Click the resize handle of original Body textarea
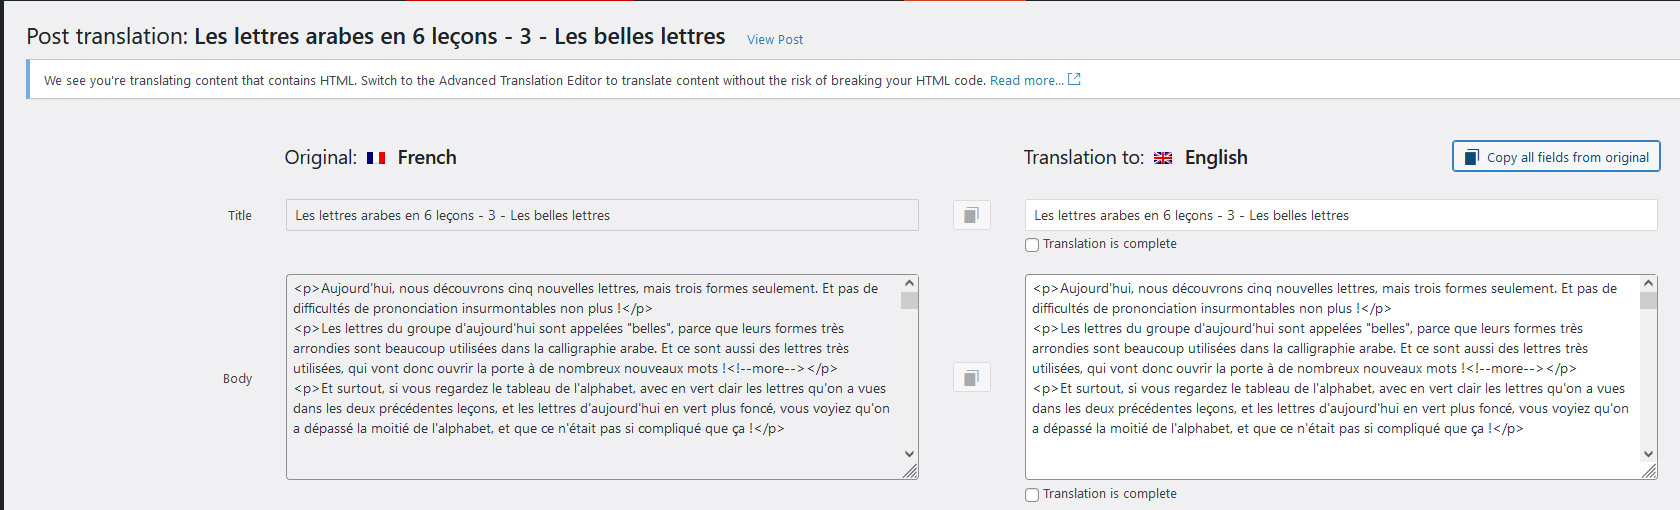Screen dimensions: 1680x510 click(910, 471)
